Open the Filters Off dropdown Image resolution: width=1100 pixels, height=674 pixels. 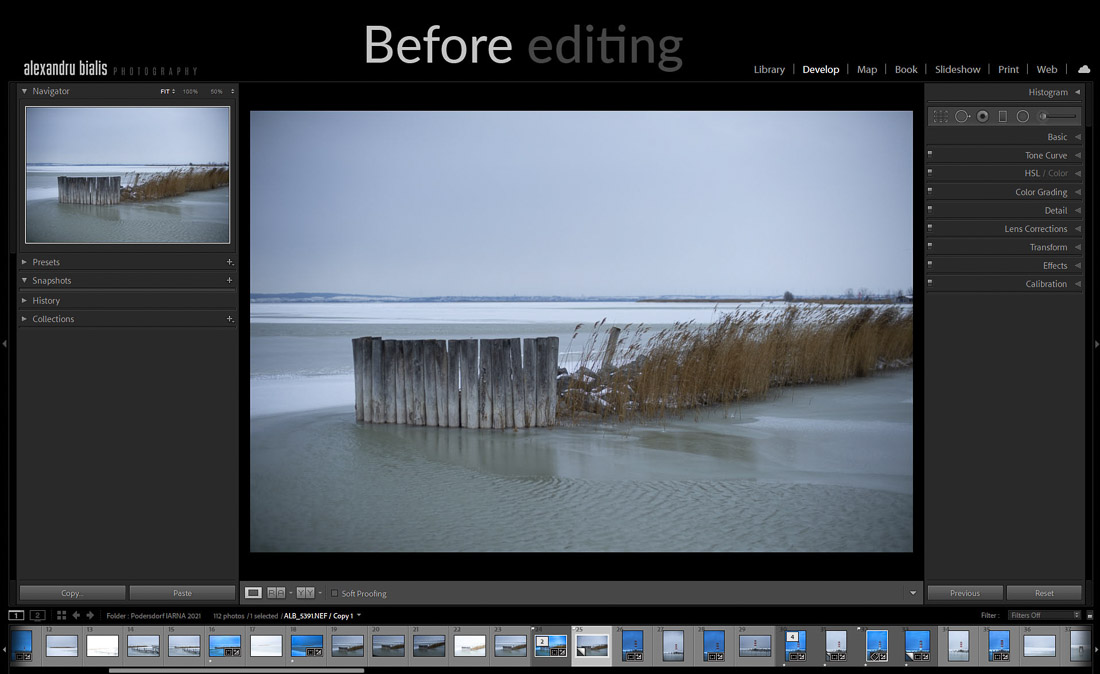(1044, 615)
